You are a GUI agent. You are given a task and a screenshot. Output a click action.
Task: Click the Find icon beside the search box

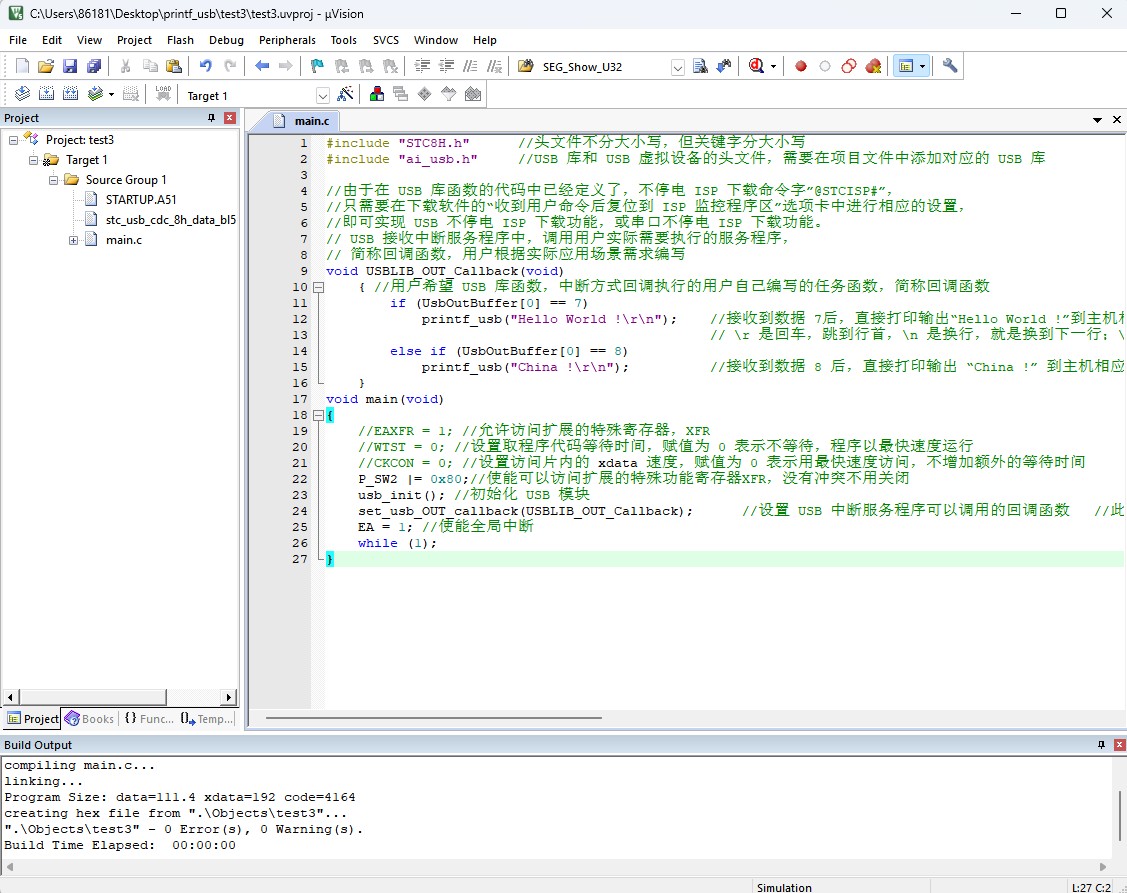(x=700, y=67)
